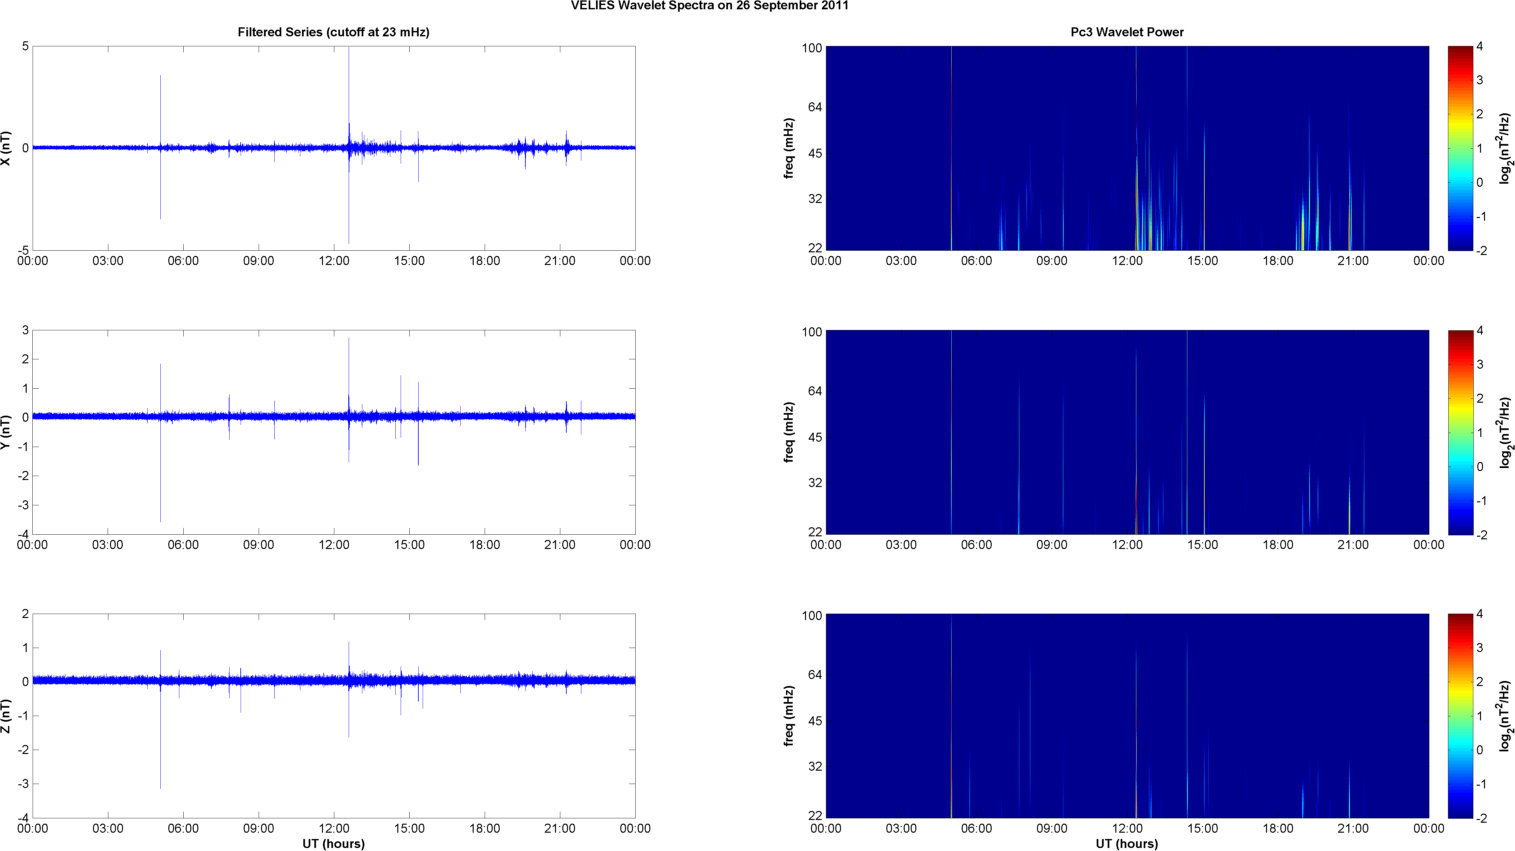Screen dimensions: 1515x851
Task: Click the log2(nT²/Hz) label of bottom colorbar
Action: point(1505,716)
